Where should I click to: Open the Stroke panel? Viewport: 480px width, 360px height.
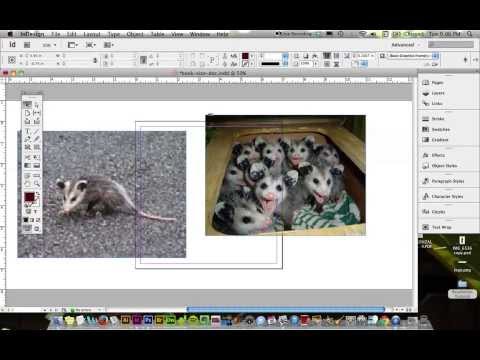[433, 119]
